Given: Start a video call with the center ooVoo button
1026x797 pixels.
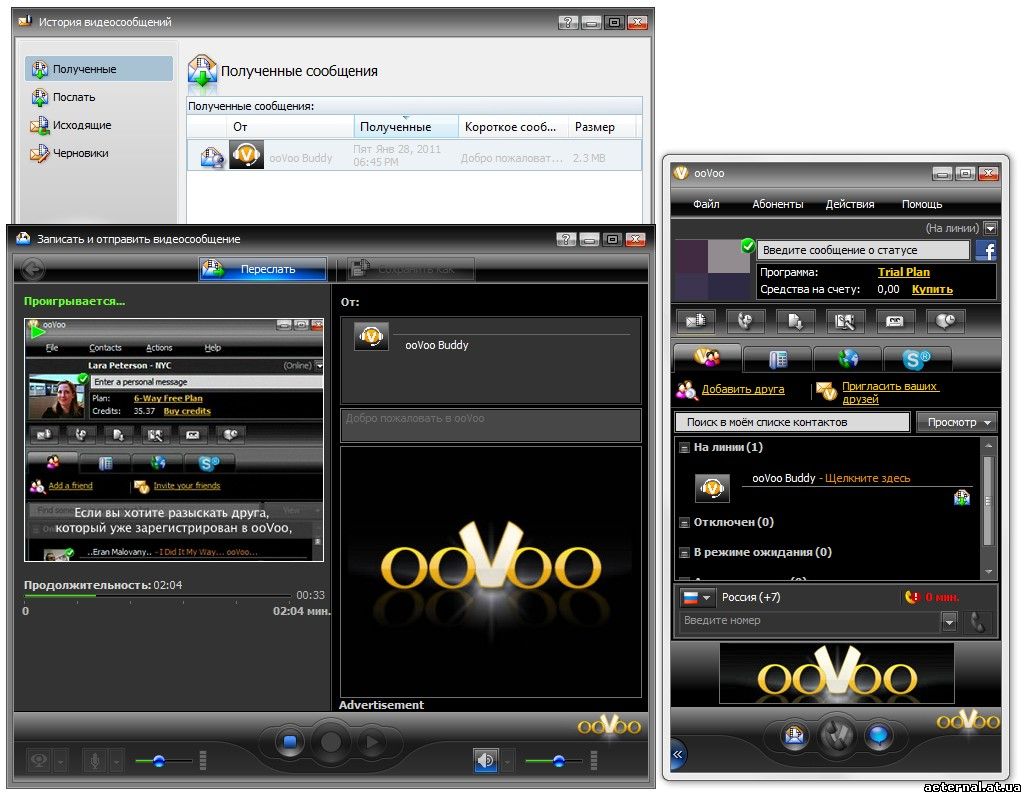Looking at the screenshot, I should (x=836, y=735).
